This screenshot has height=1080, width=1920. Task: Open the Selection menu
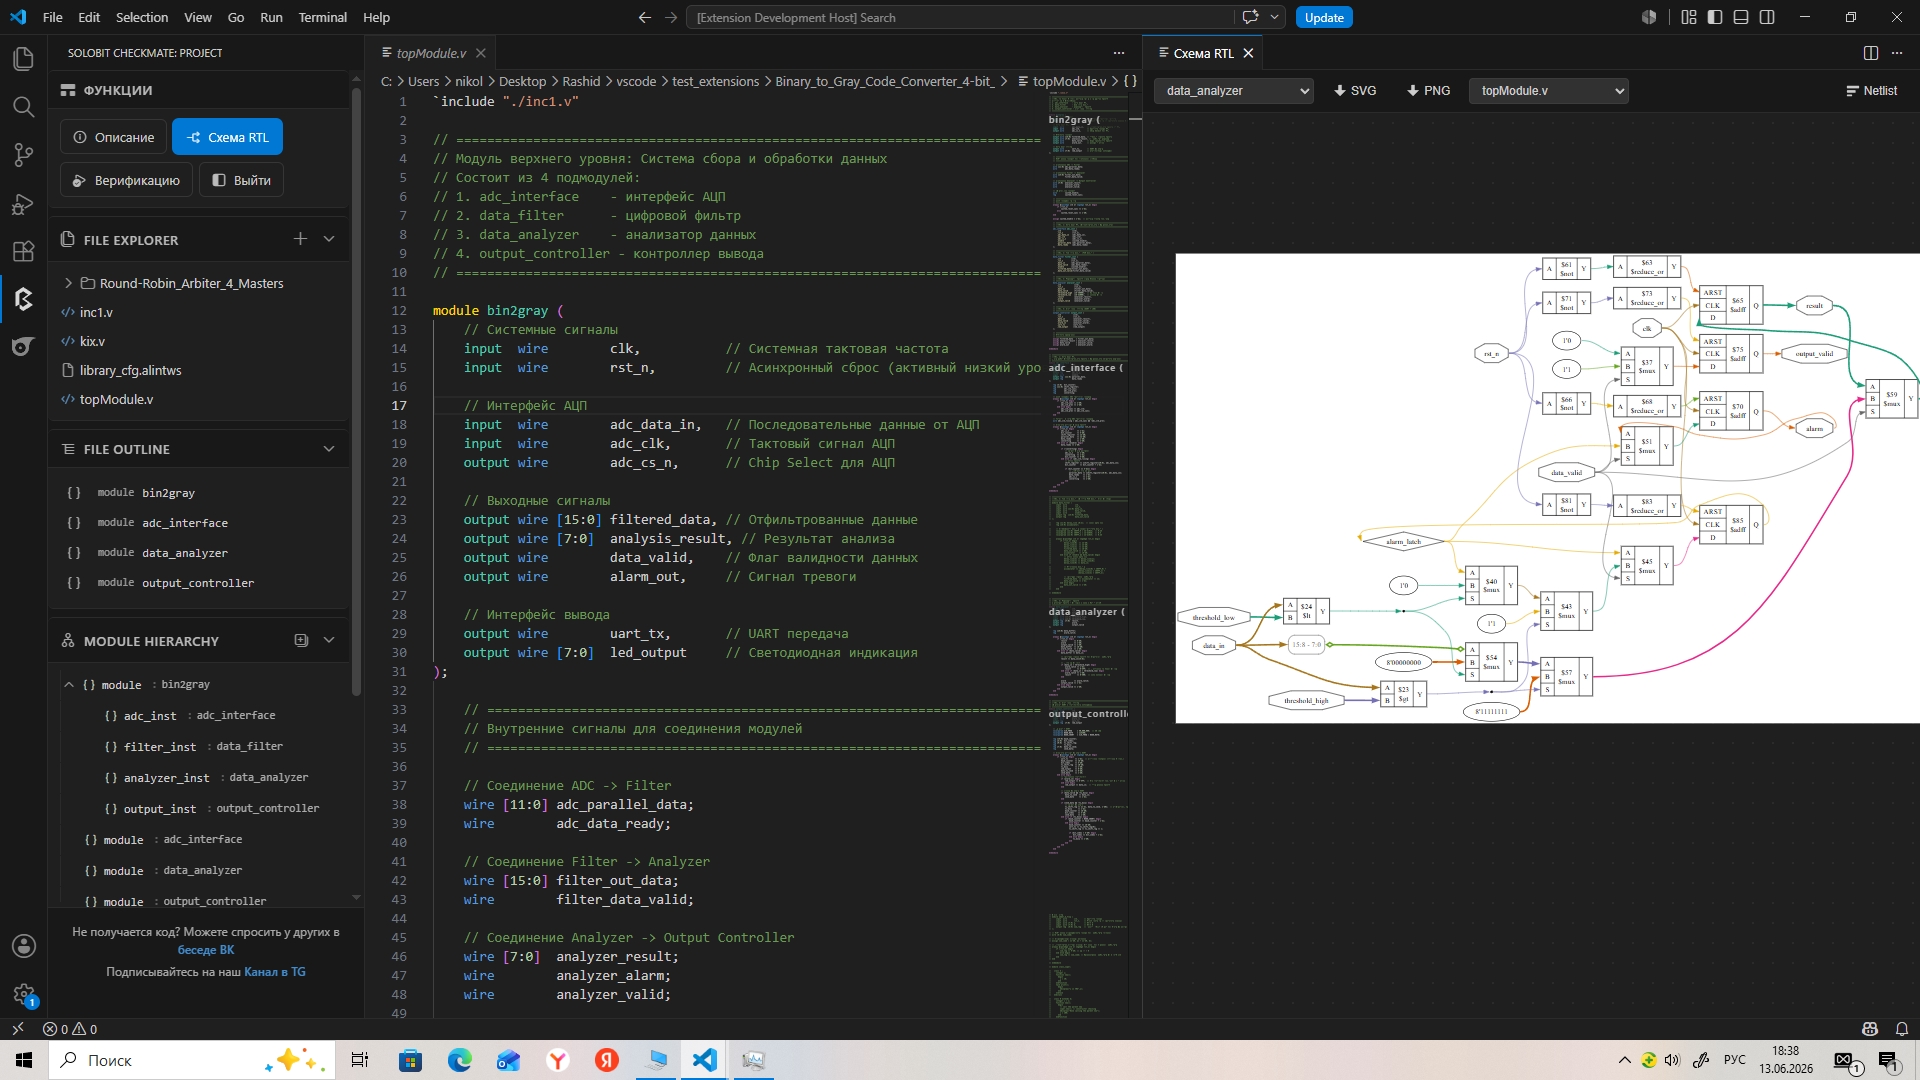[x=141, y=17]
